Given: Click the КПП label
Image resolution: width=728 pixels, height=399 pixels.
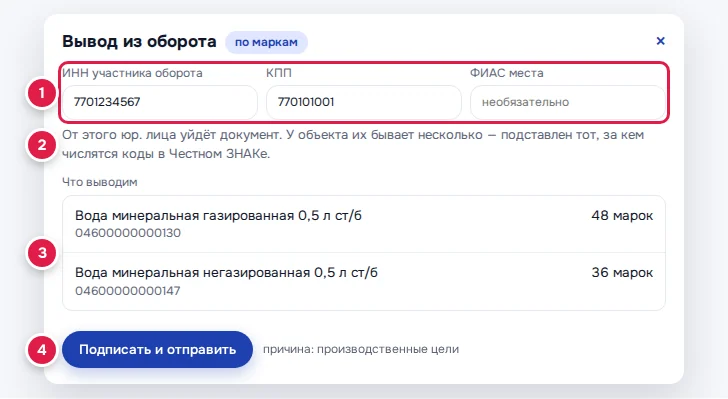Looking at the screenshot, I should click(279, 73).
